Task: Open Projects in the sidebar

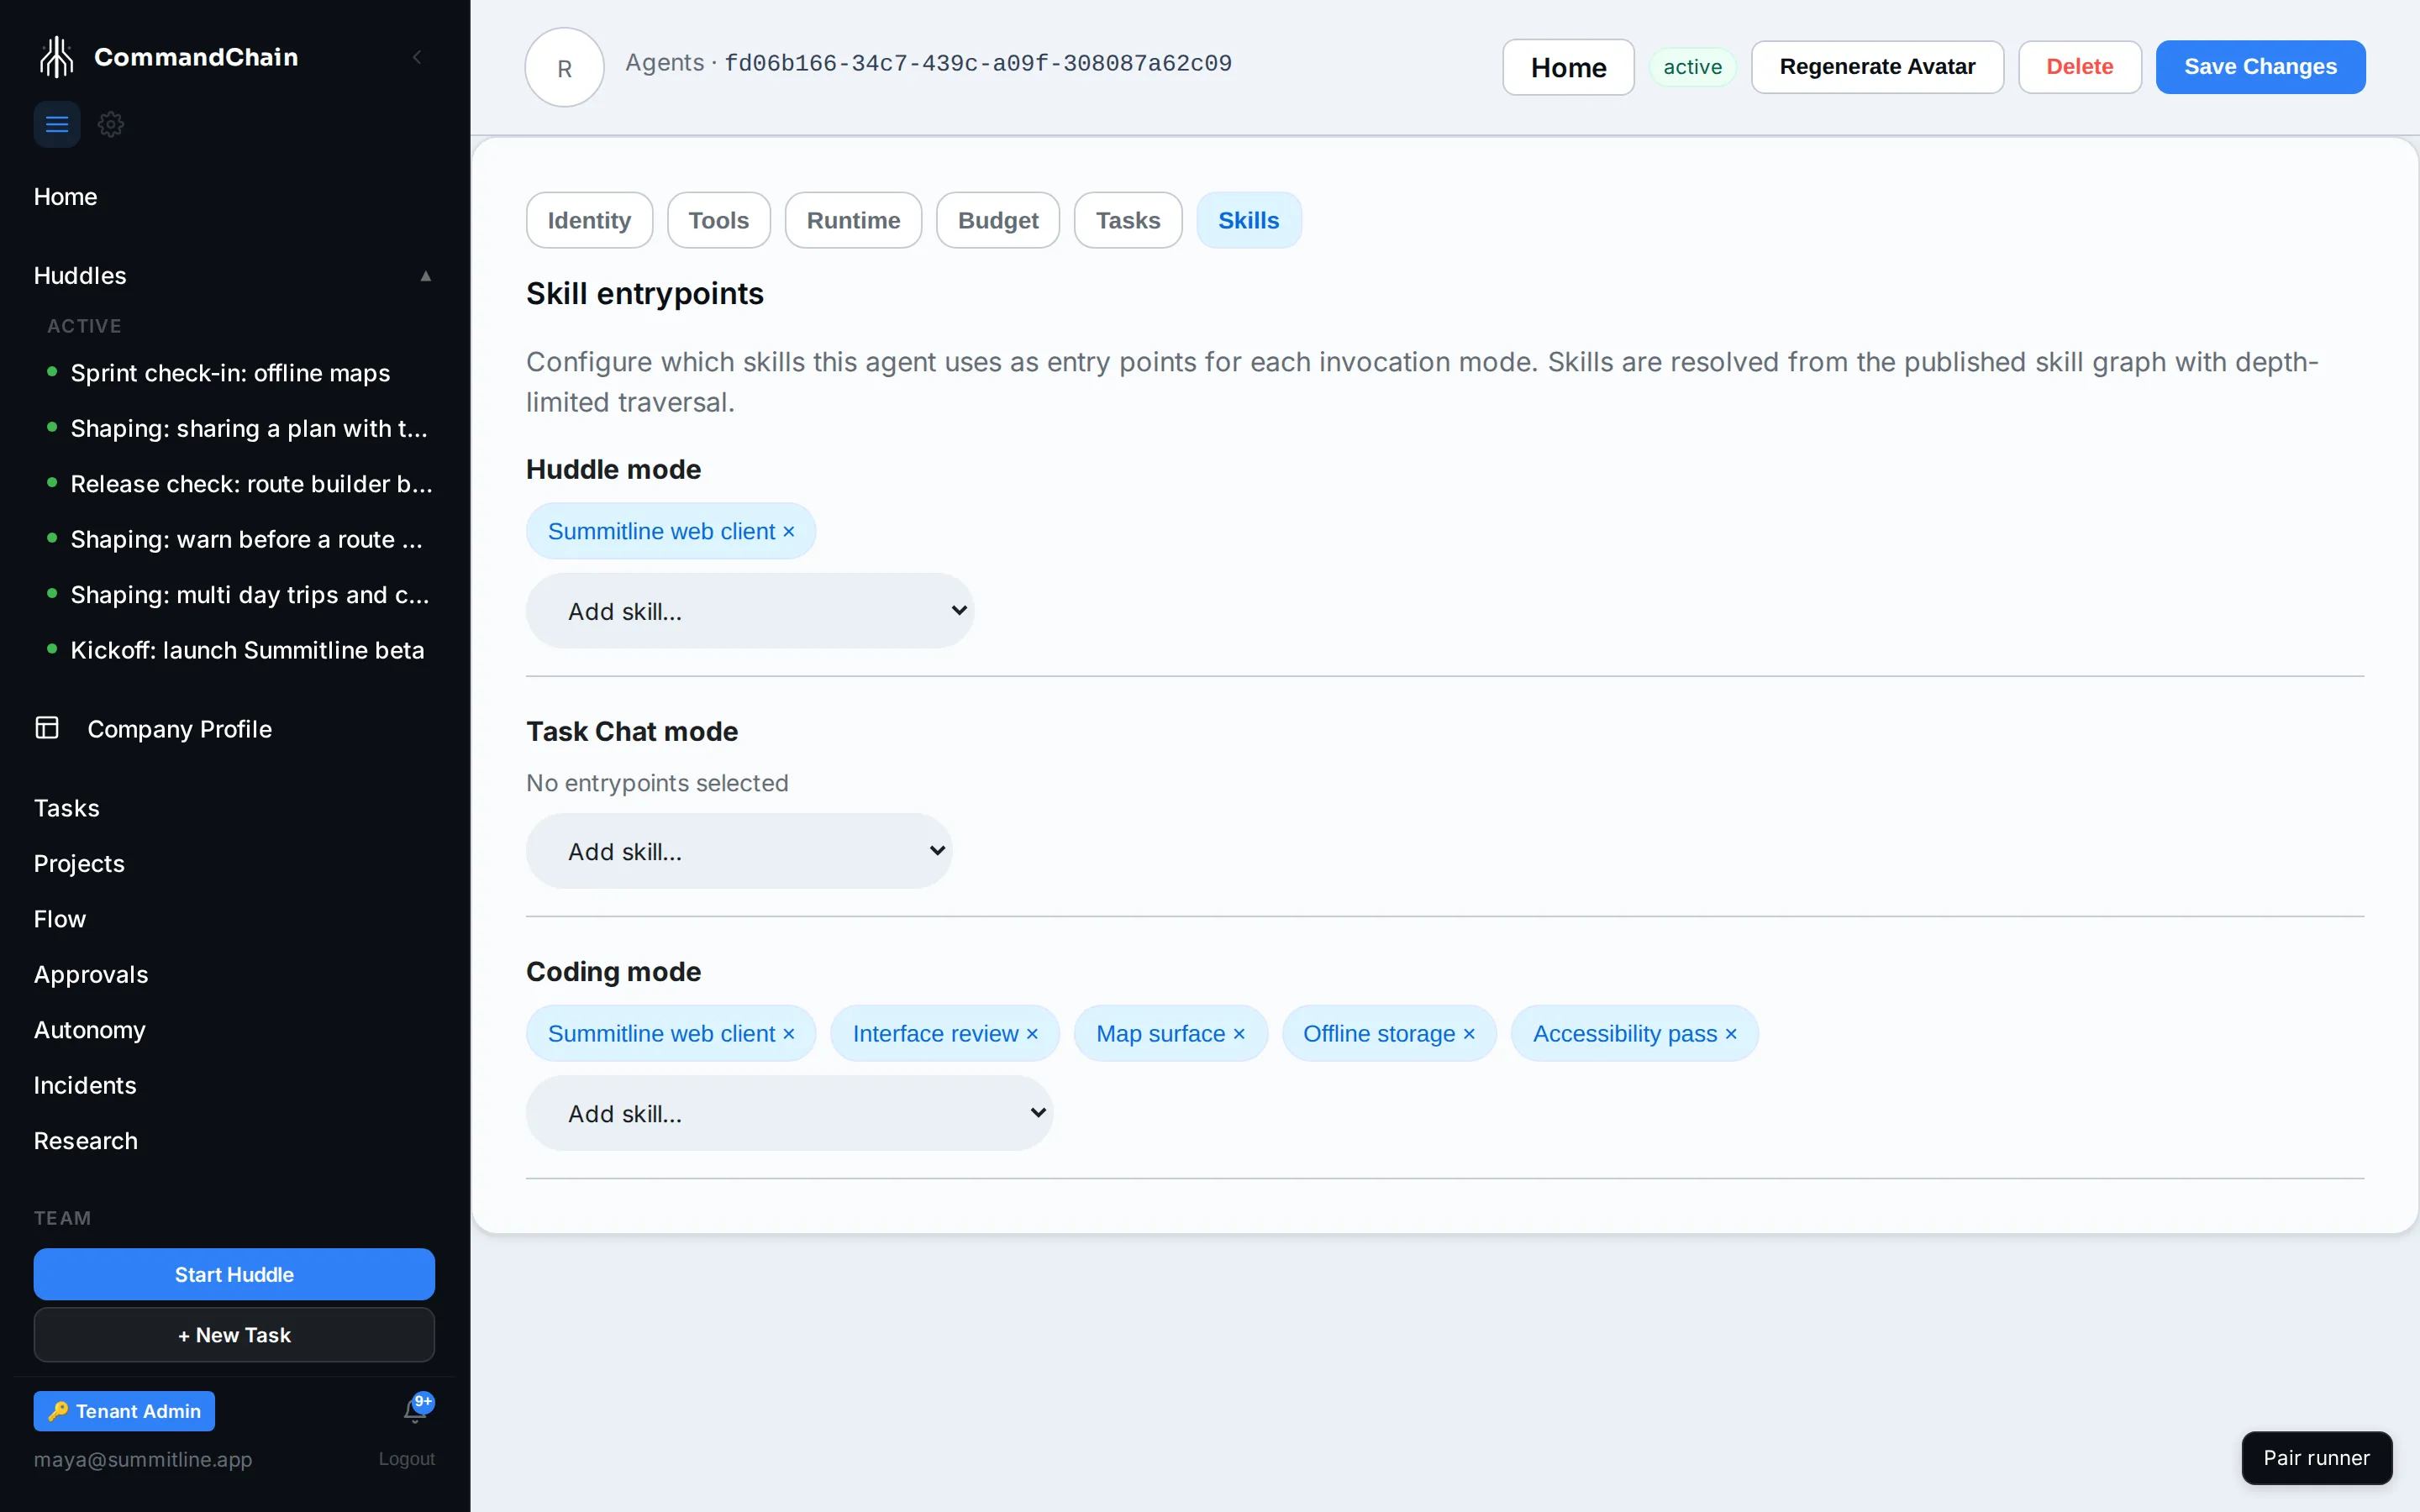Action: (79, 863)
